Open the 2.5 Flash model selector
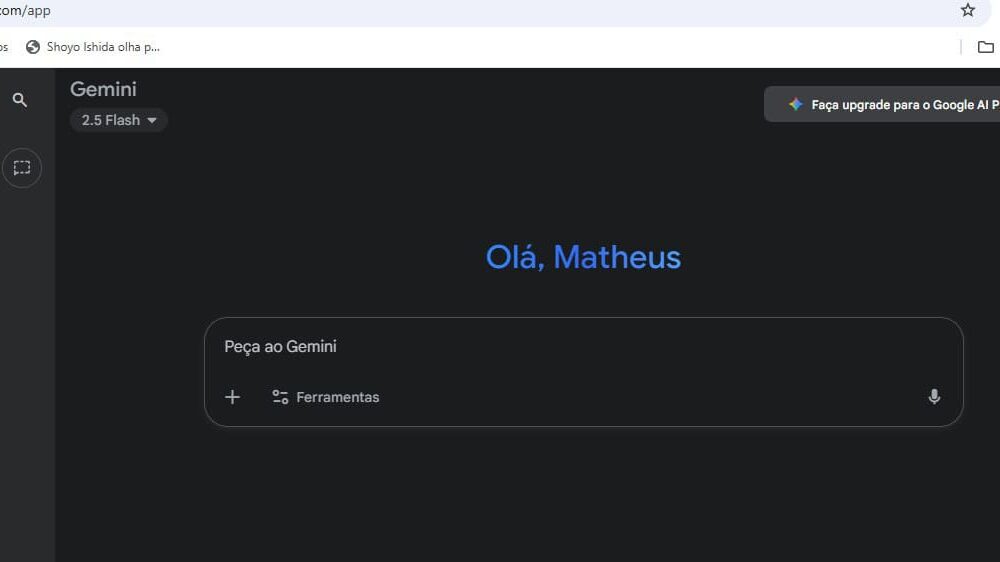This screenshot has height=562, width=1000. tap(110, 120)
